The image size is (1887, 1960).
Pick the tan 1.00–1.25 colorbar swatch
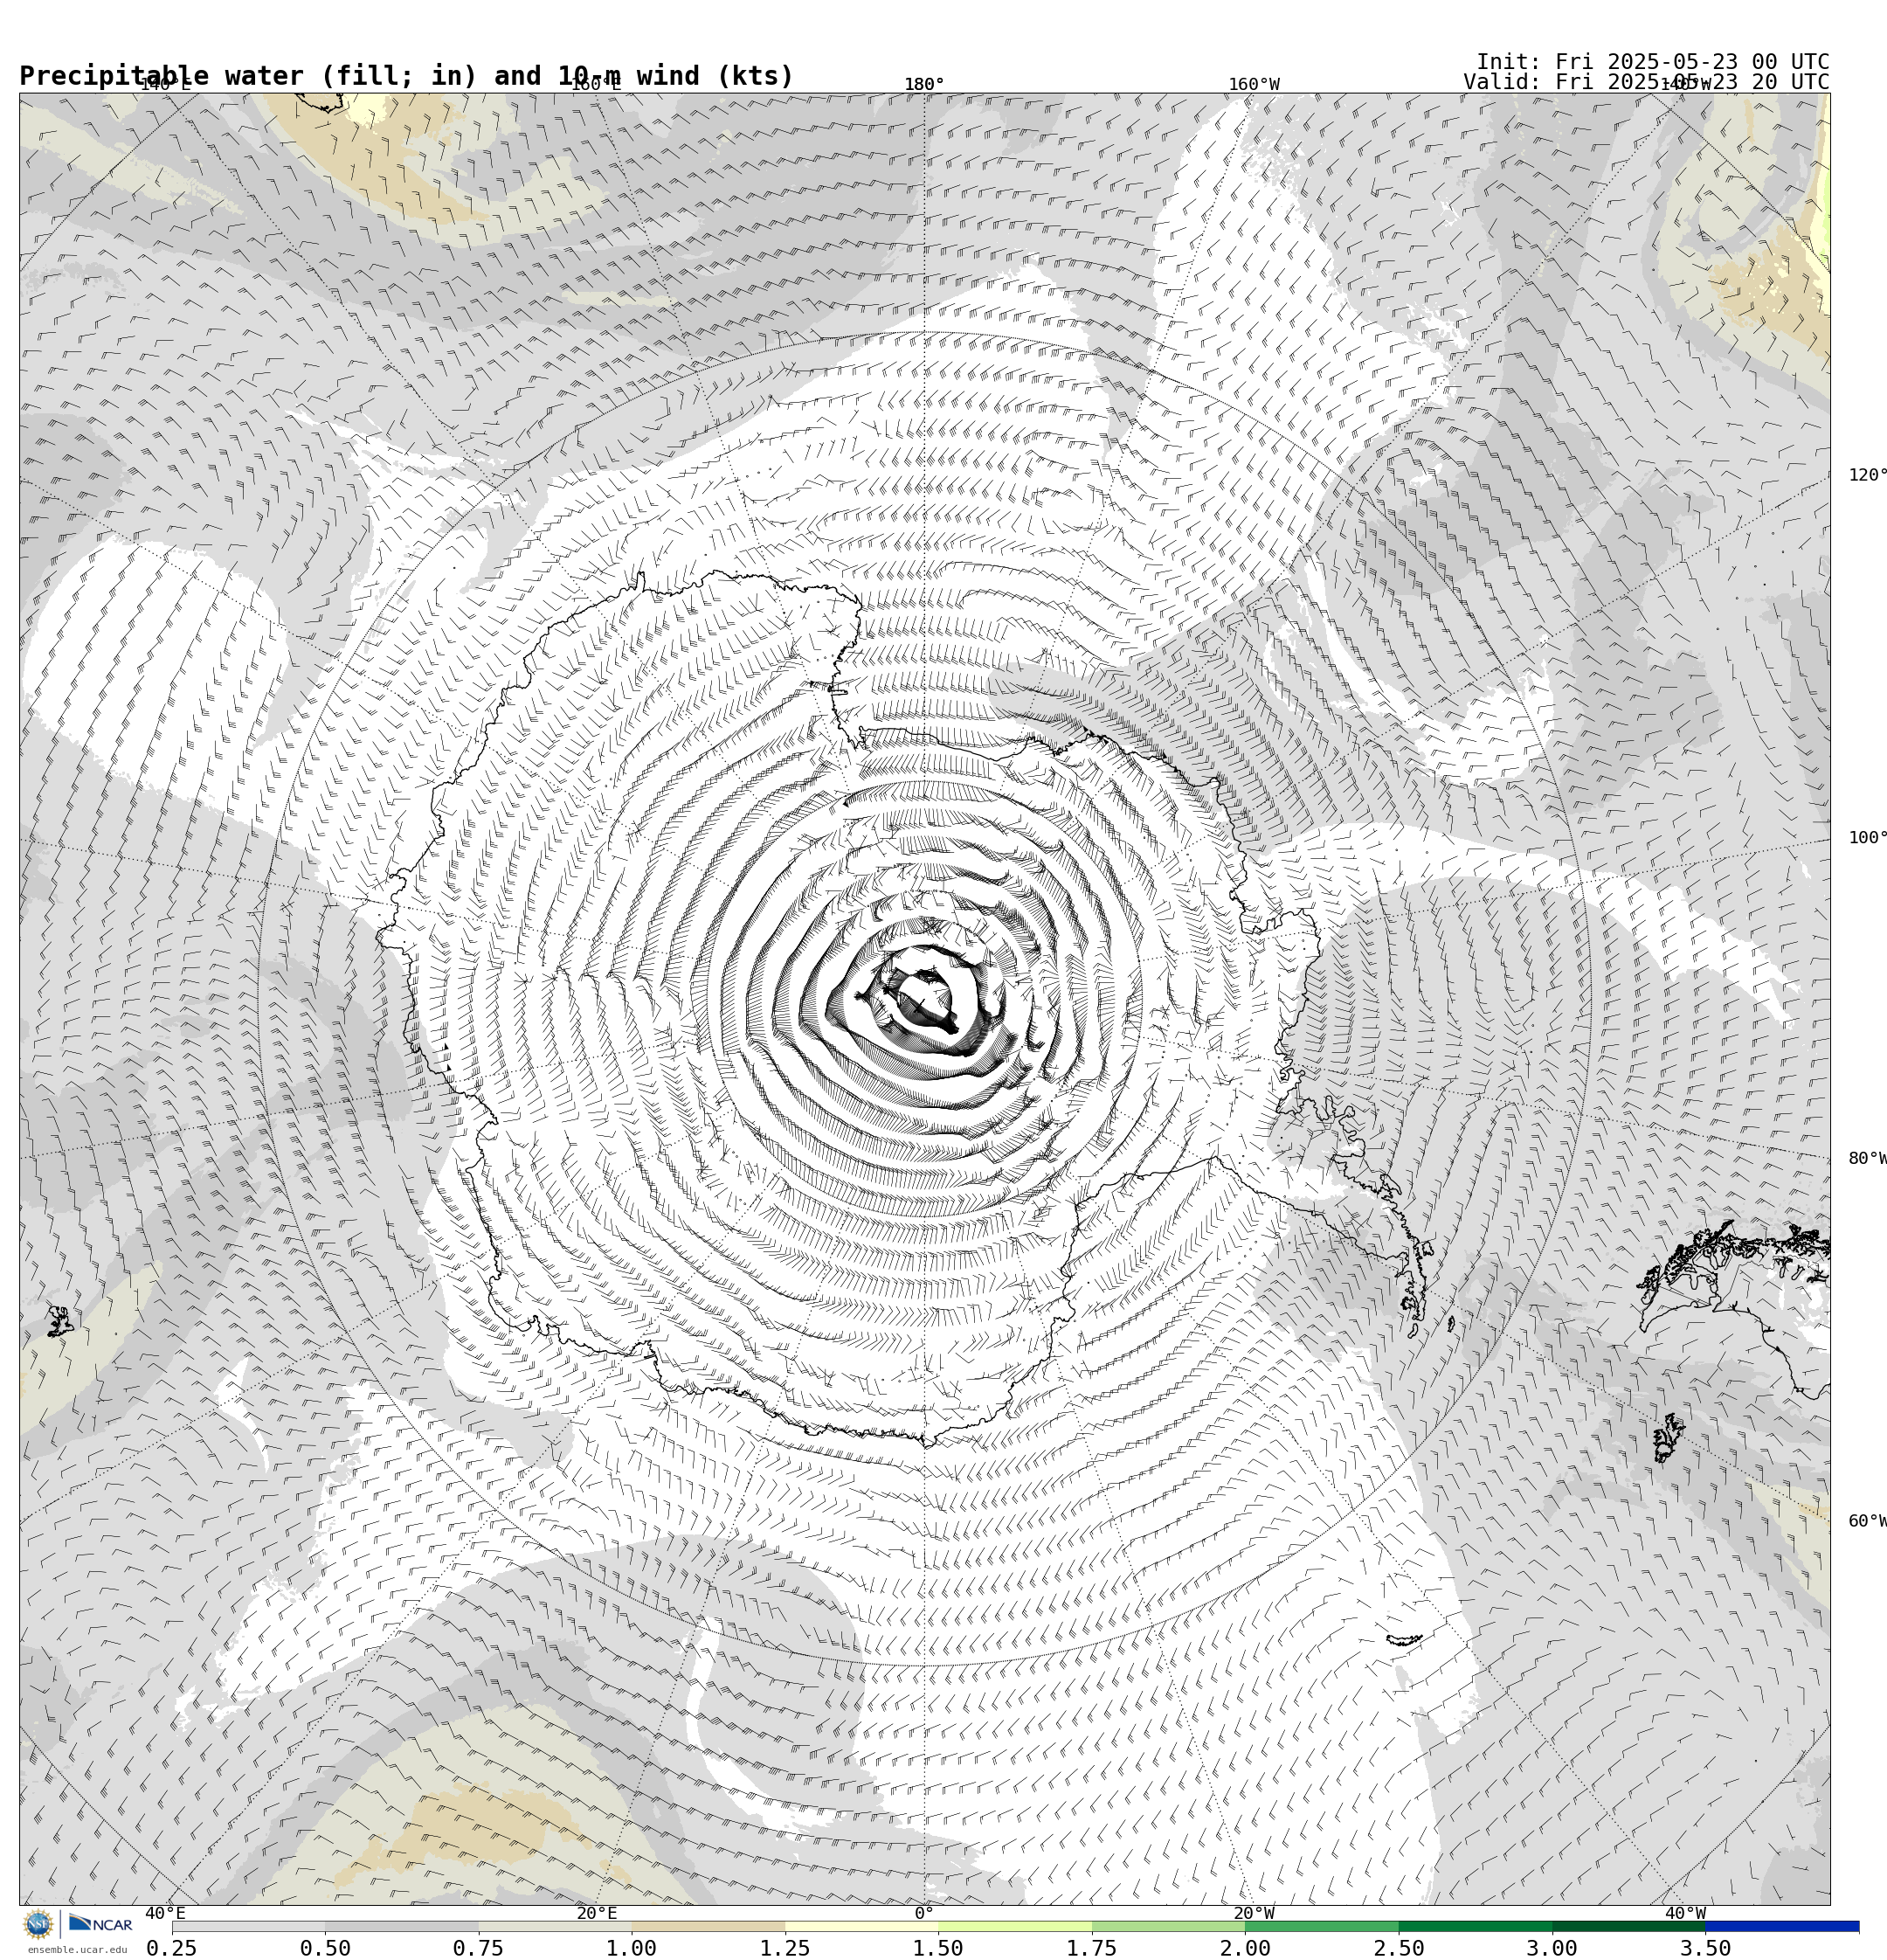(x=708, y=1926)
